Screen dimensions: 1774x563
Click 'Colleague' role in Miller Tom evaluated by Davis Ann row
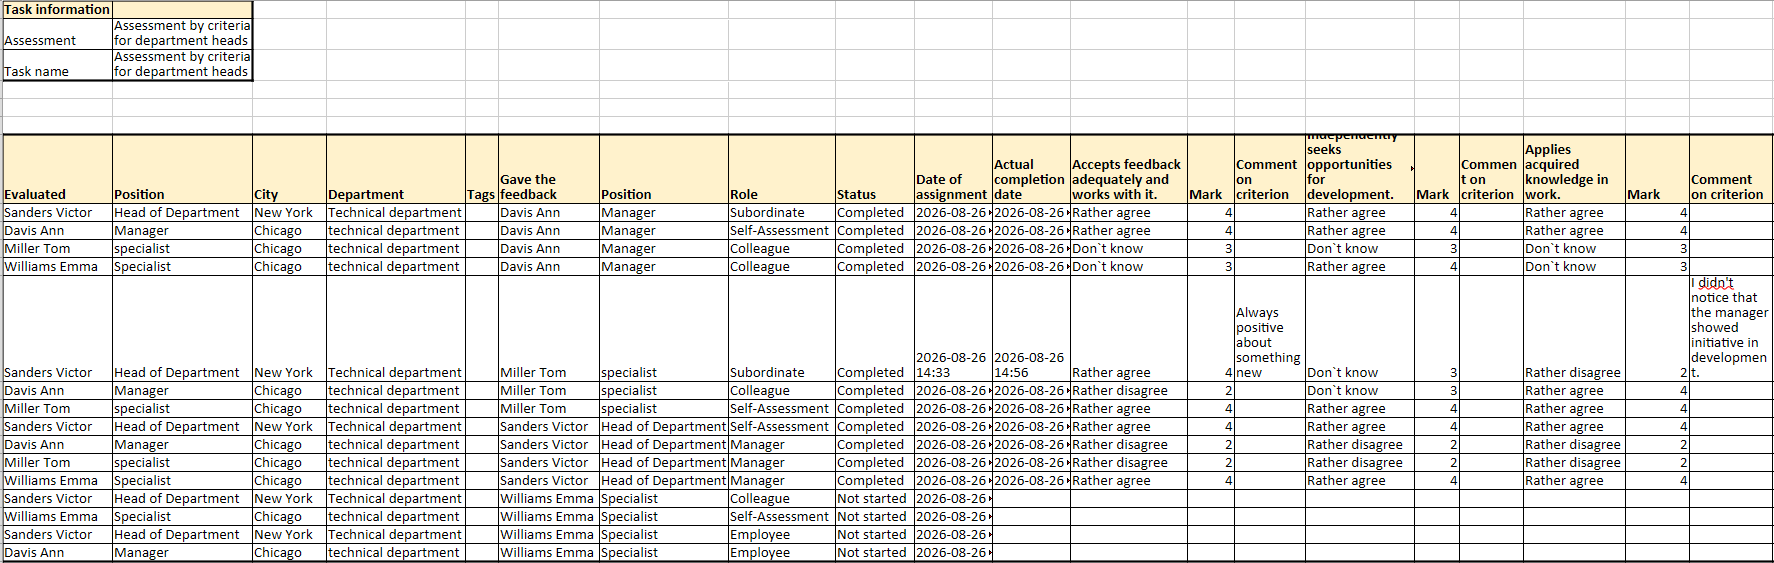click(782, 249)
